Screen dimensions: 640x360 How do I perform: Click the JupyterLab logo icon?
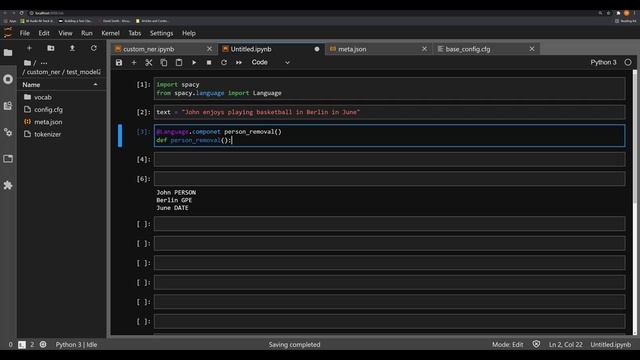click(8, 33)
